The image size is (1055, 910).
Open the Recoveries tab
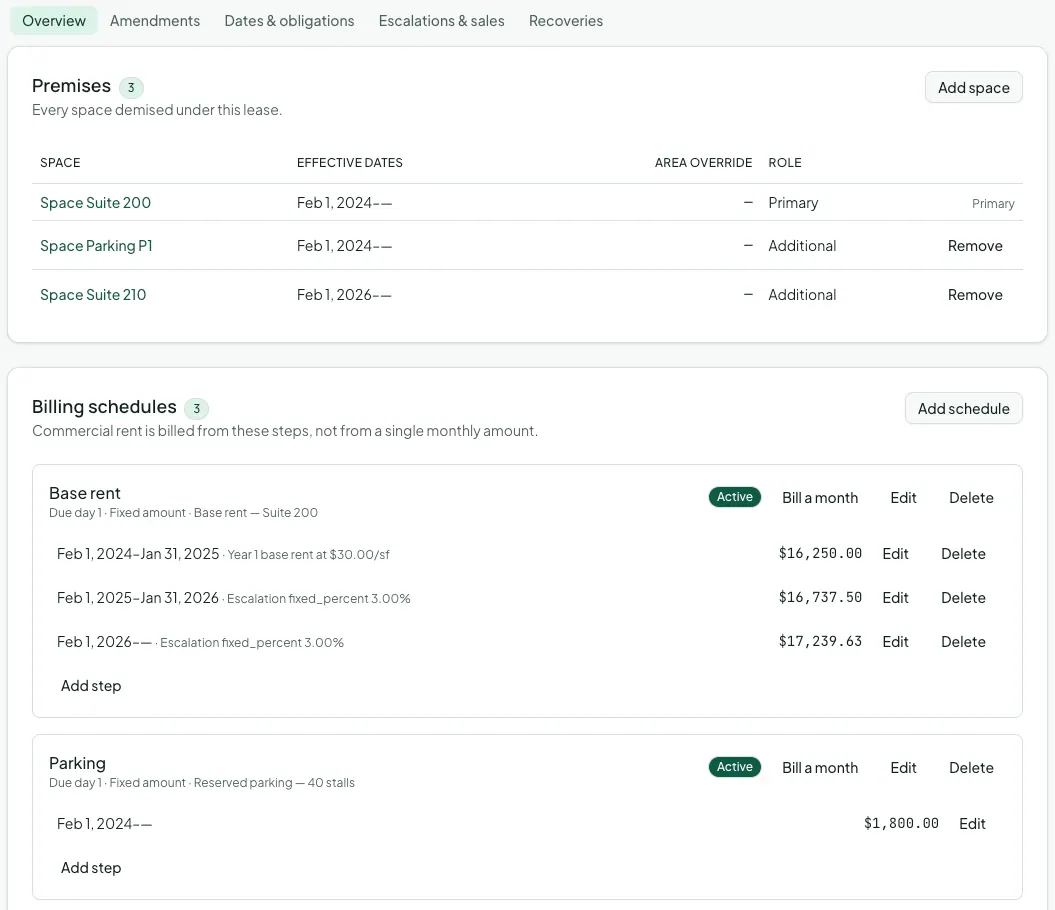(566, 21)
